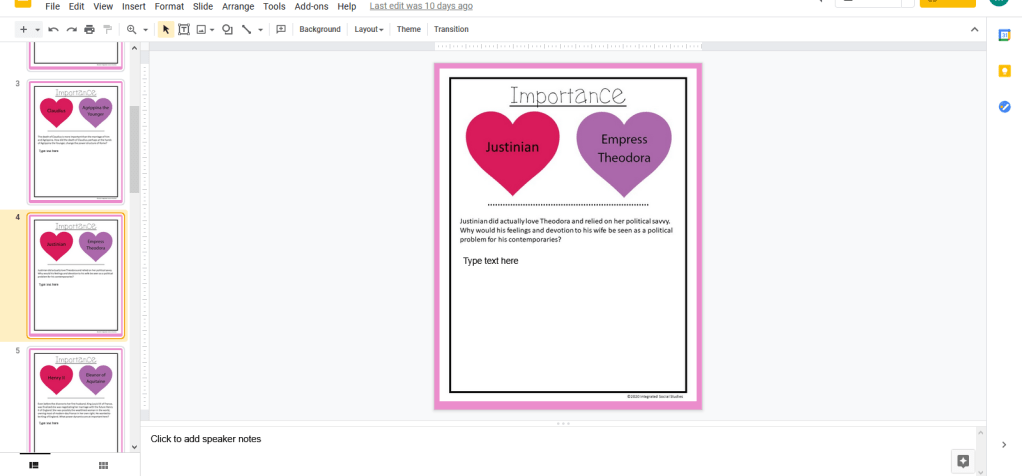Click the Background button
Viewport: 1022px width, 476px height.
pyautogui.click(x=320, y=30)
